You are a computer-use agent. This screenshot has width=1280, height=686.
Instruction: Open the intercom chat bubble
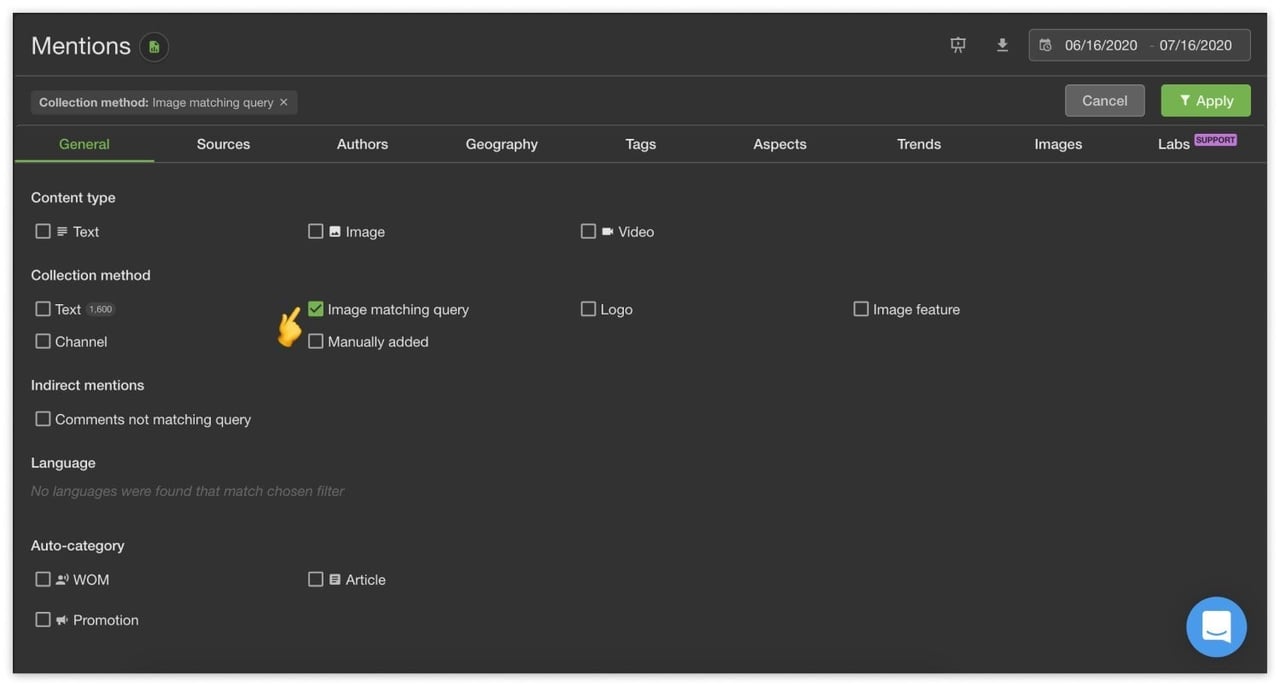1216,627
